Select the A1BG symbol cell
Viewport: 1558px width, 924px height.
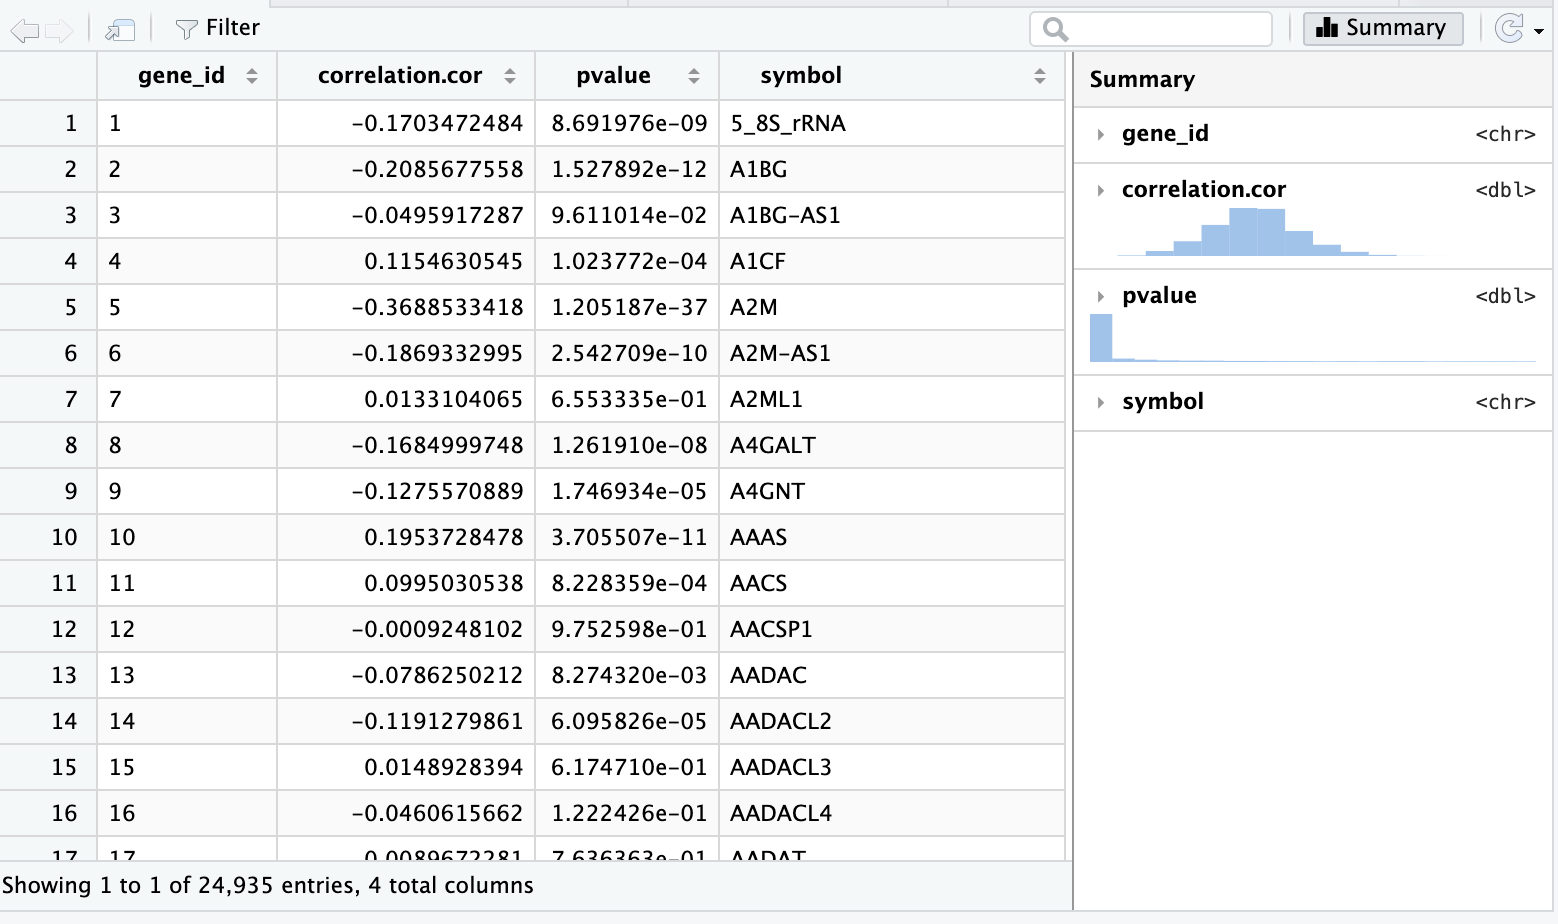click(891, 169)
